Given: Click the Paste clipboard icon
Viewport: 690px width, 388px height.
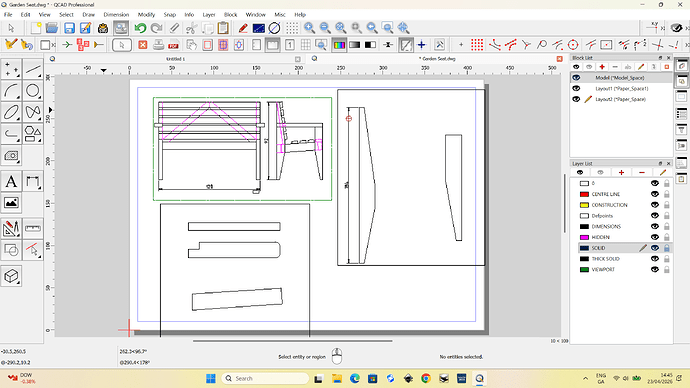Looking at the screenshot, I should [x=224, y=28].
